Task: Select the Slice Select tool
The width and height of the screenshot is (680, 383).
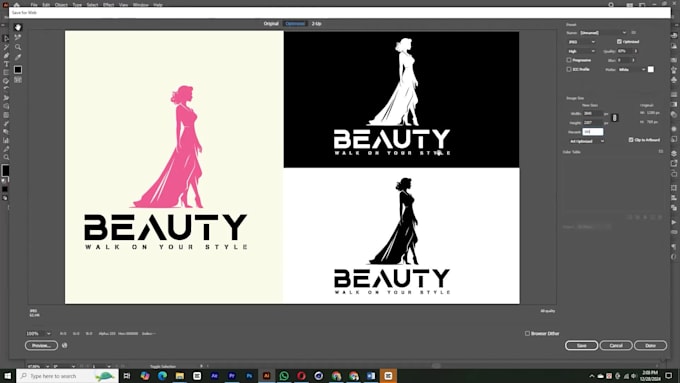Action: [18, 37]
